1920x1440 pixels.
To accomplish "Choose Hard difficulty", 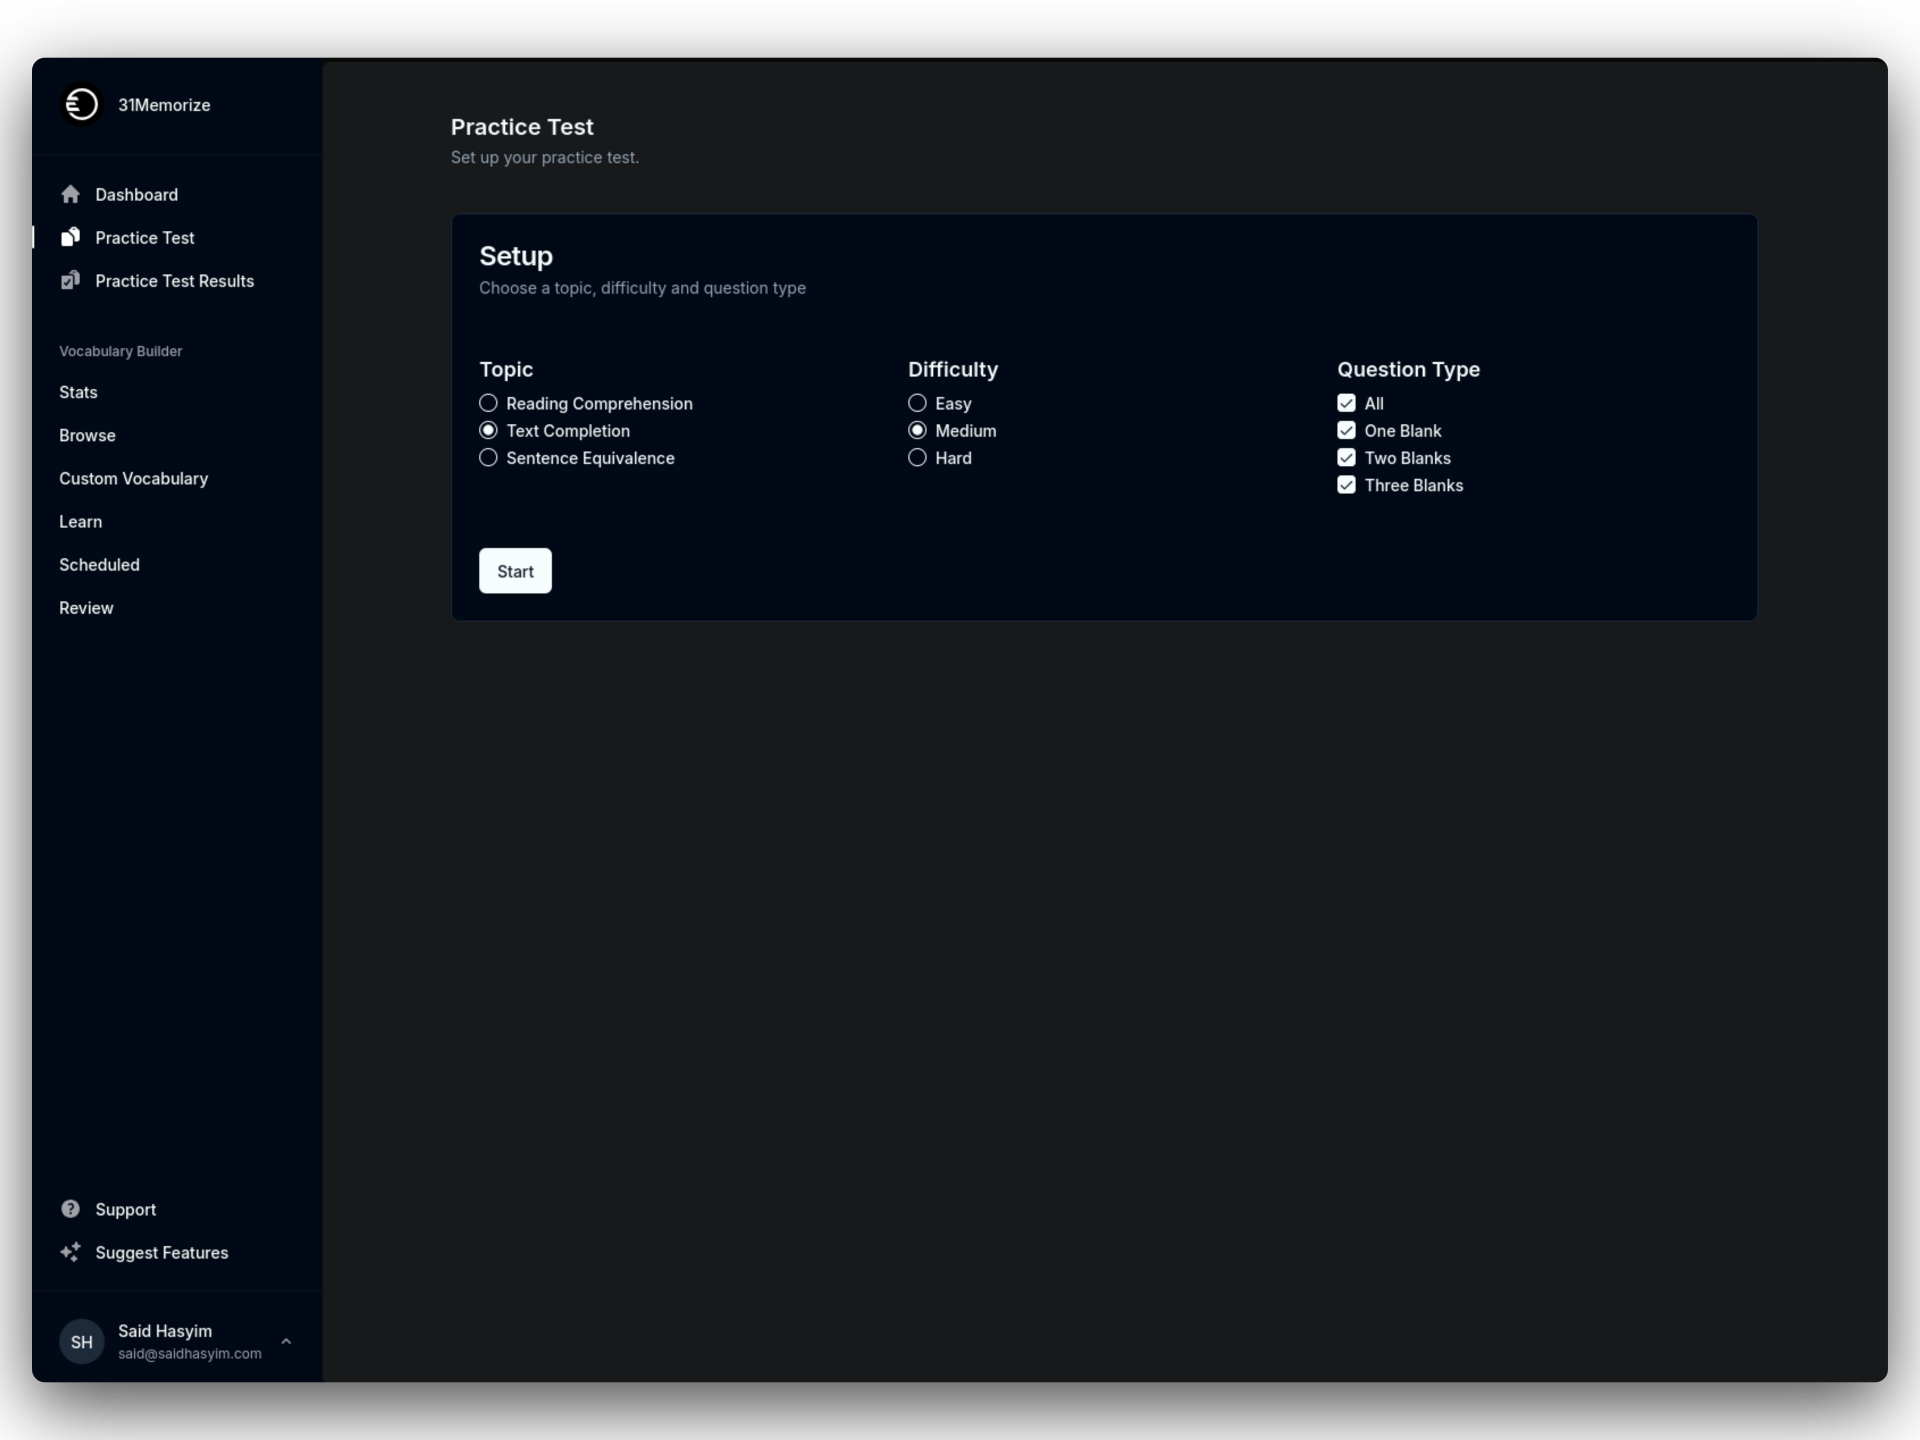I will pos(917,458).
